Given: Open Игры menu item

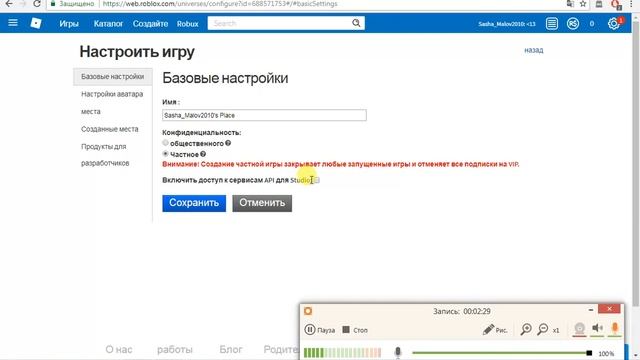Looking at the screenshot, I should coord(69,24).
